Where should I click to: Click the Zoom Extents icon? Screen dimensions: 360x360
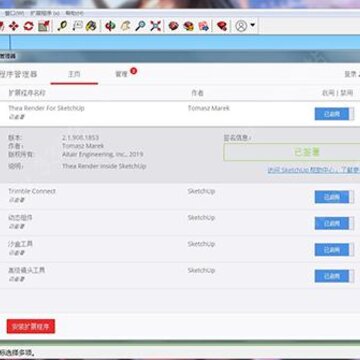tap(155, 26)
